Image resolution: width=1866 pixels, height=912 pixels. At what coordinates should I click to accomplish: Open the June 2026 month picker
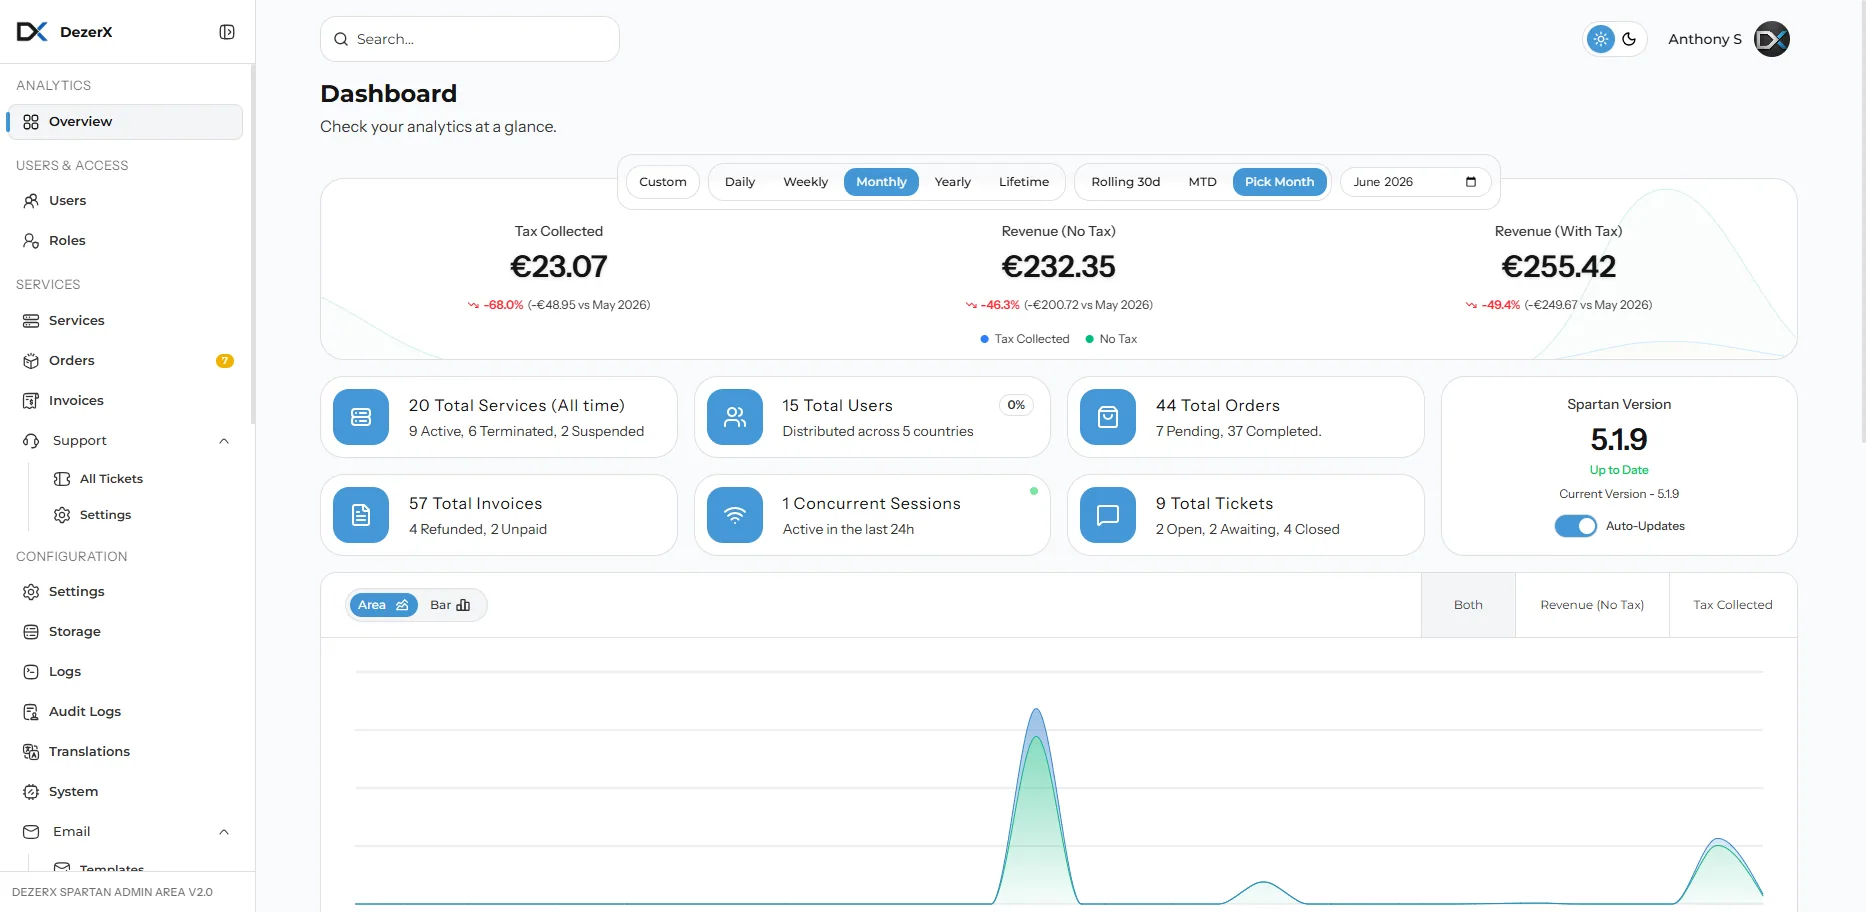(1415, 182)
